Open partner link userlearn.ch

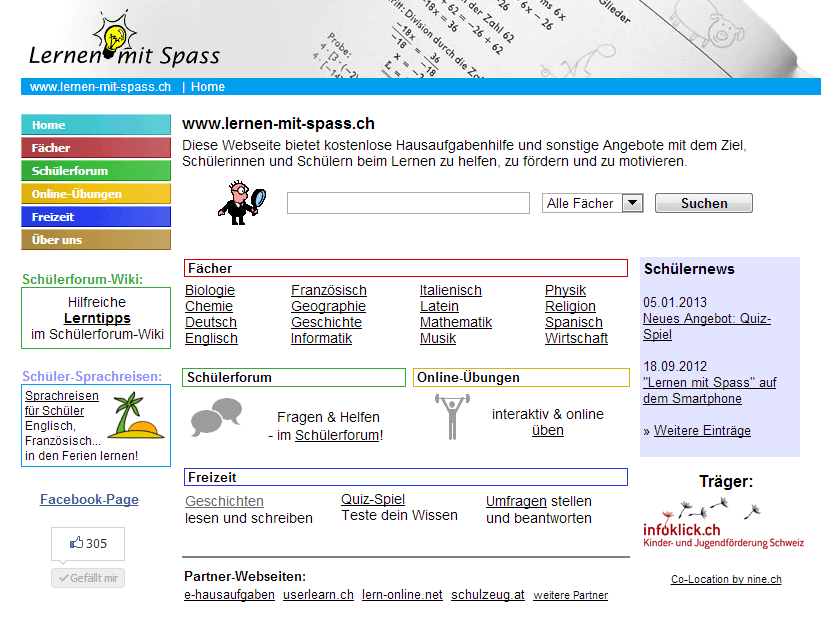(x=318, y=595)
